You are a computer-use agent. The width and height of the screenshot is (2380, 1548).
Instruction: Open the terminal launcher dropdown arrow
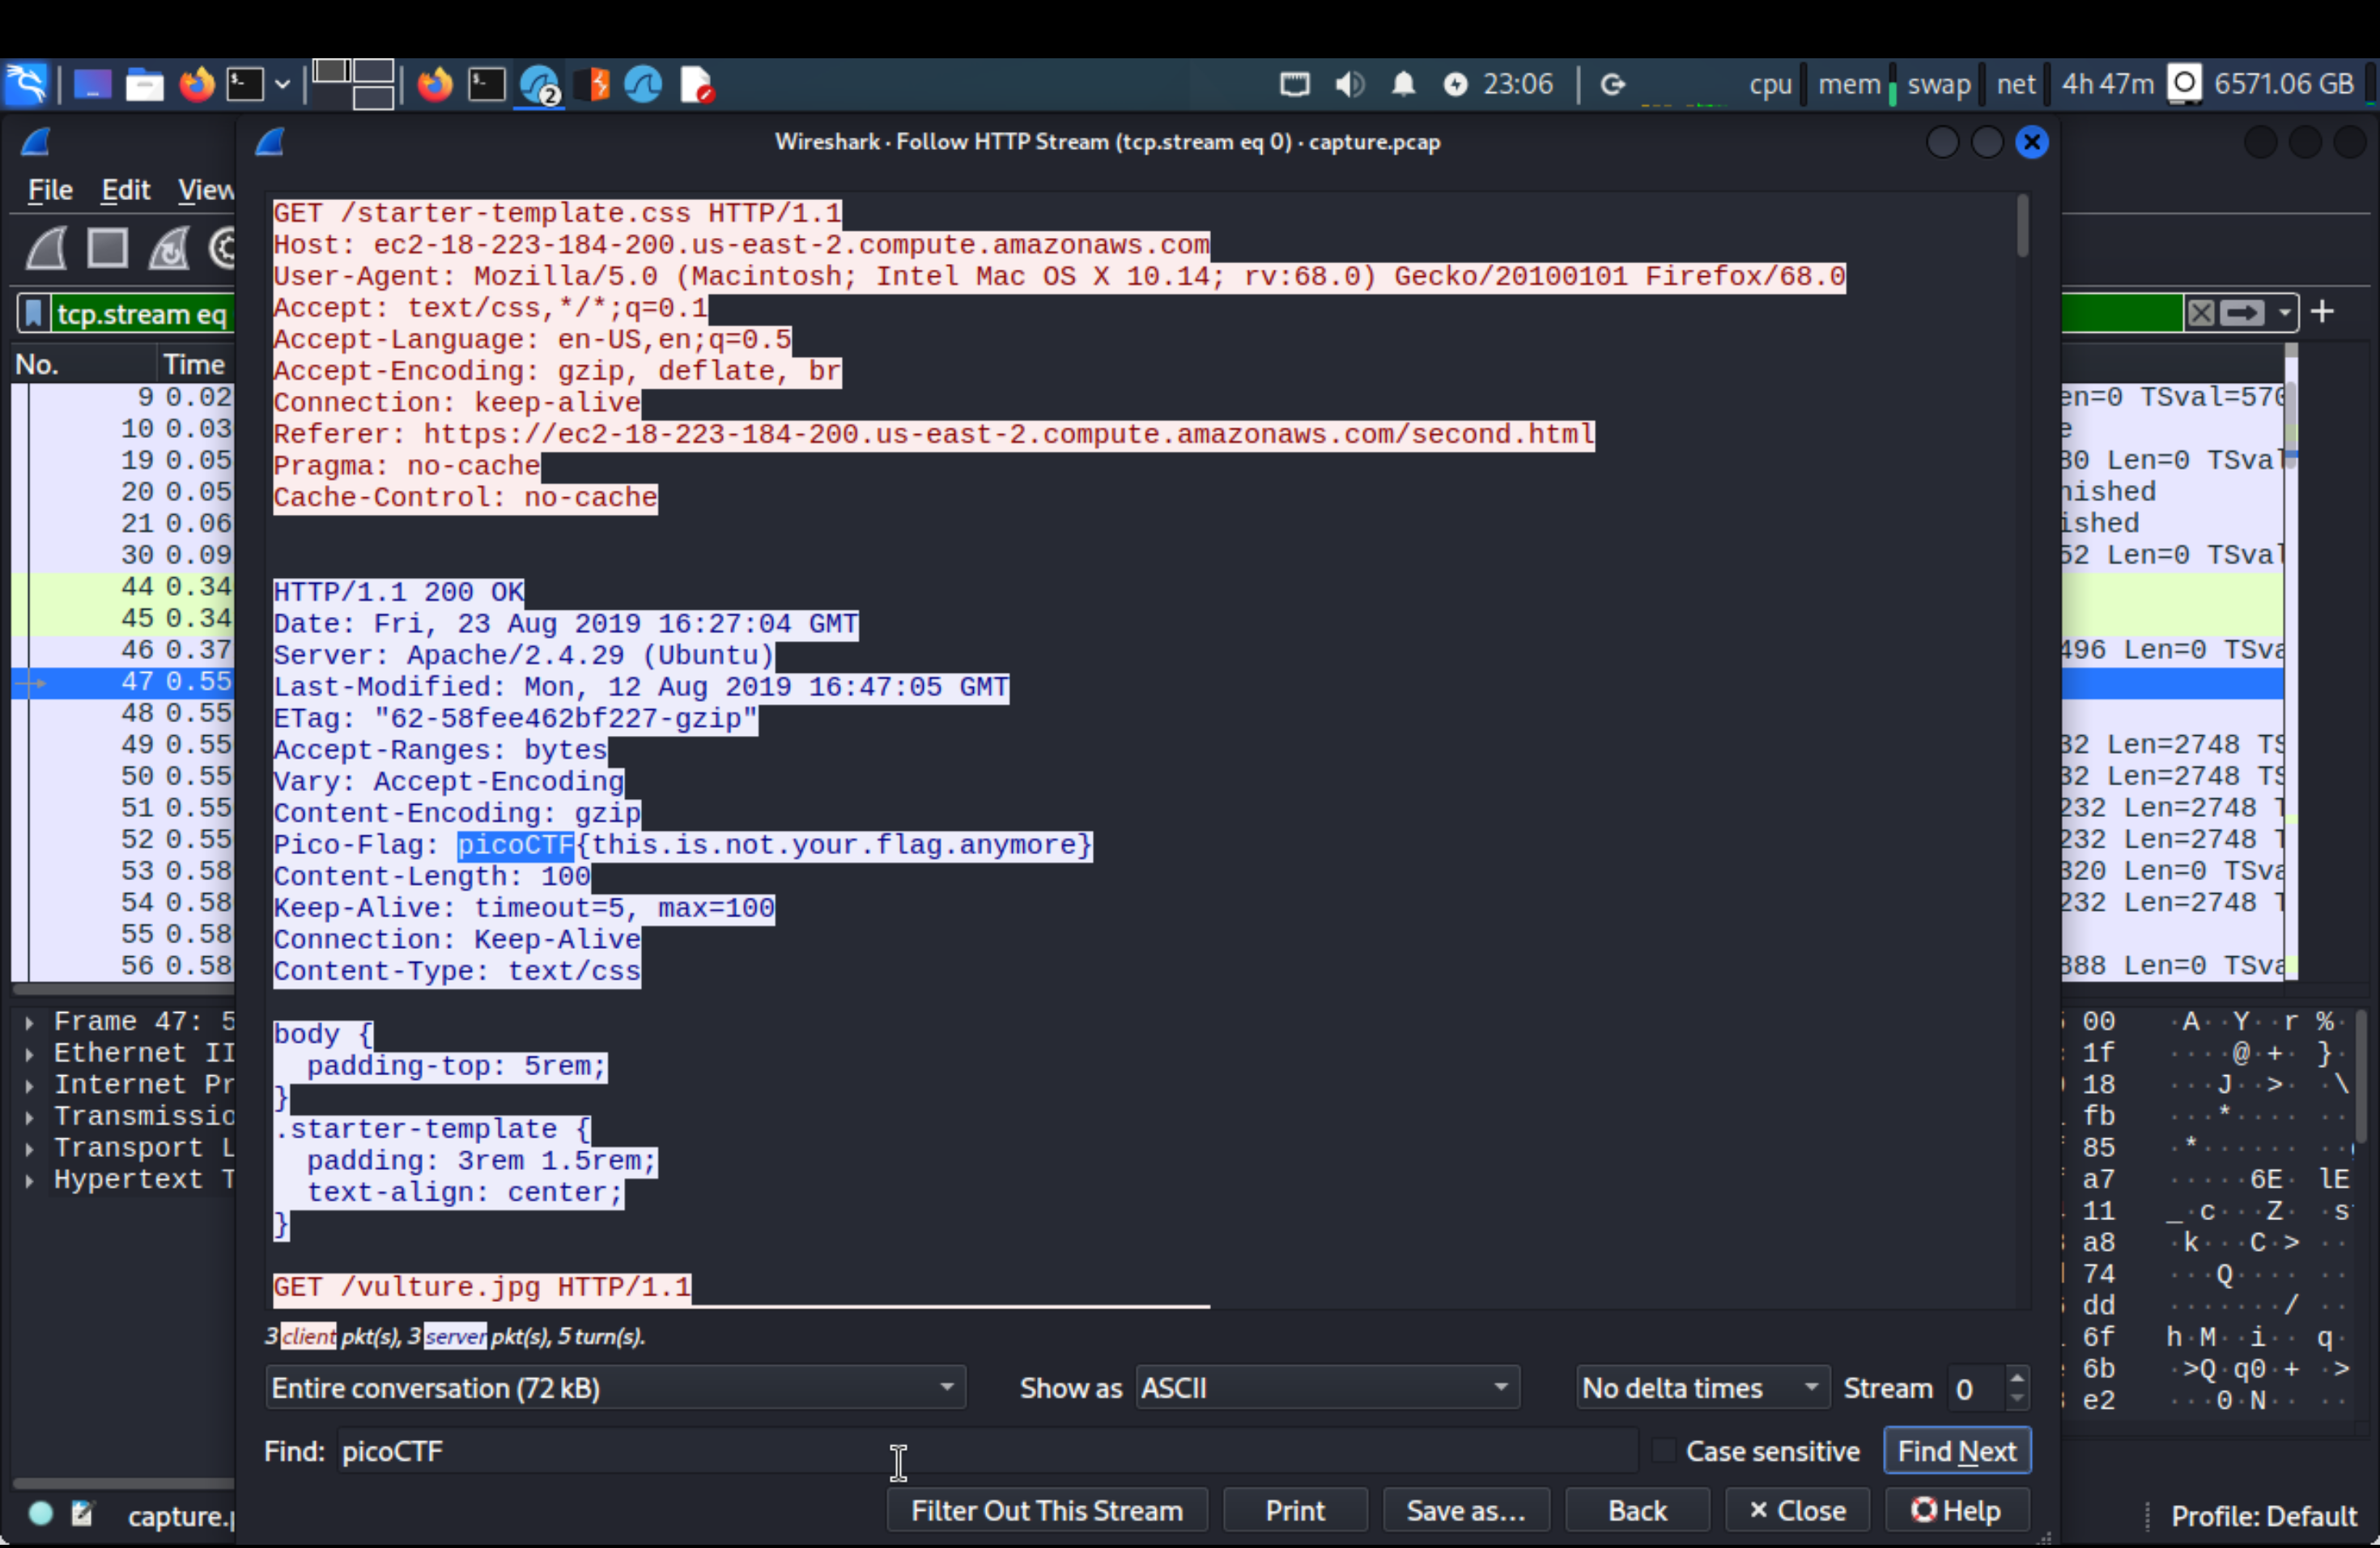[x=283, y=84]
